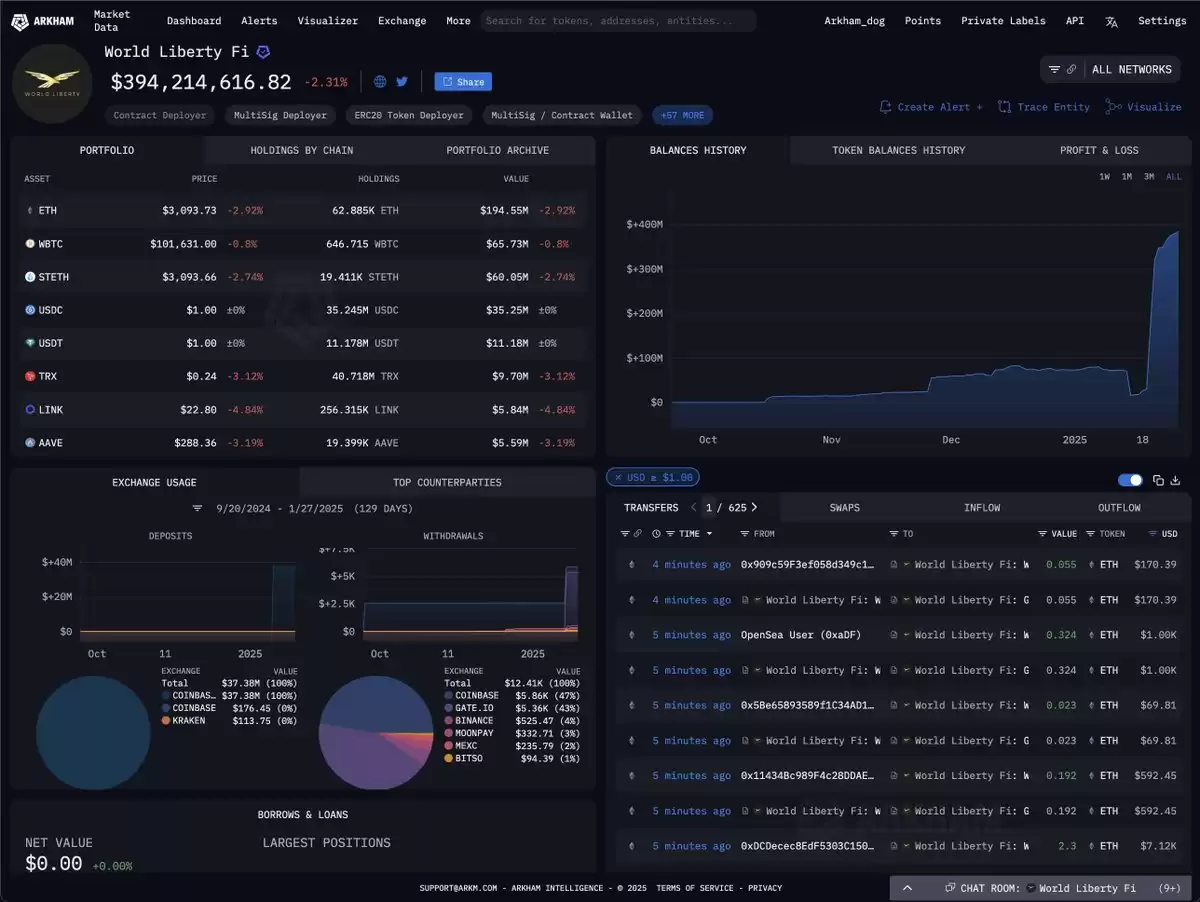1200x902 pixels.
Task: Copy the transfers table with copy icon
Action: coord(1158,480)
